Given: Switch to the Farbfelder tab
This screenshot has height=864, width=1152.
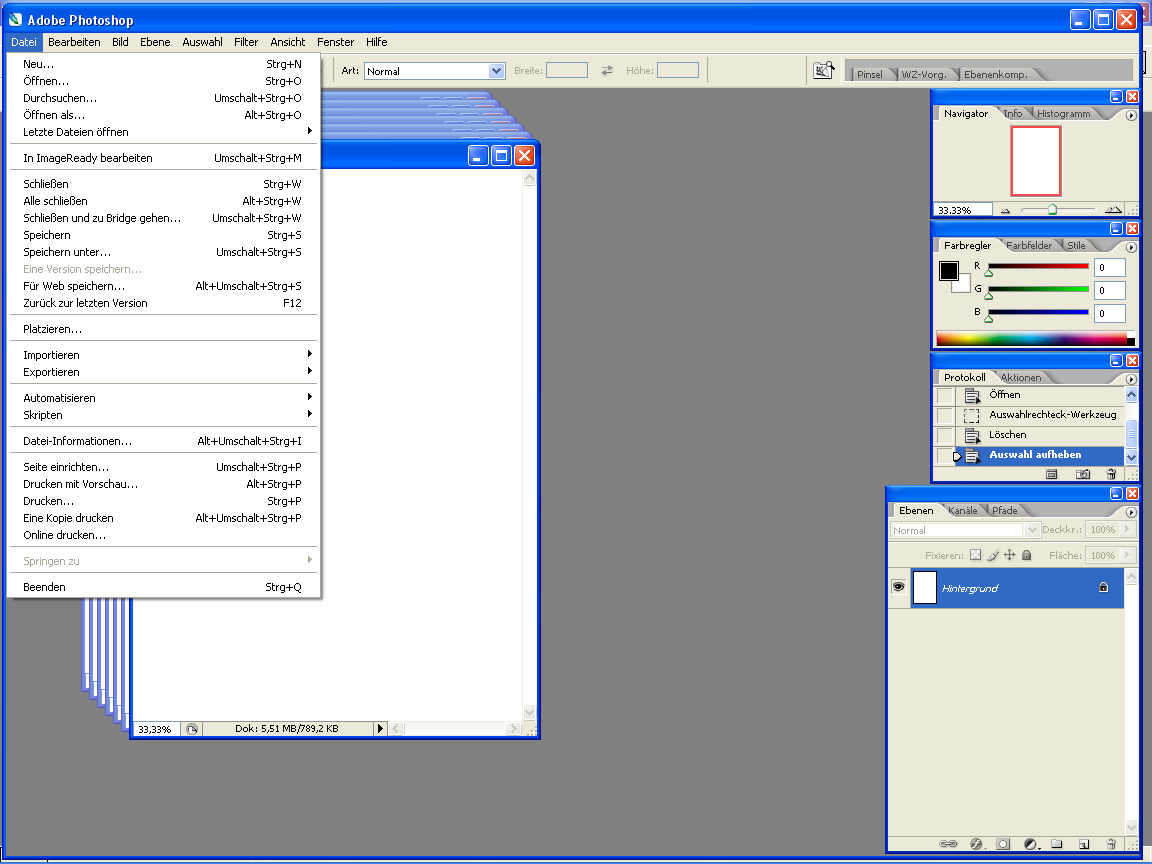Looking at the screenshot, I should click(1029, 245).
